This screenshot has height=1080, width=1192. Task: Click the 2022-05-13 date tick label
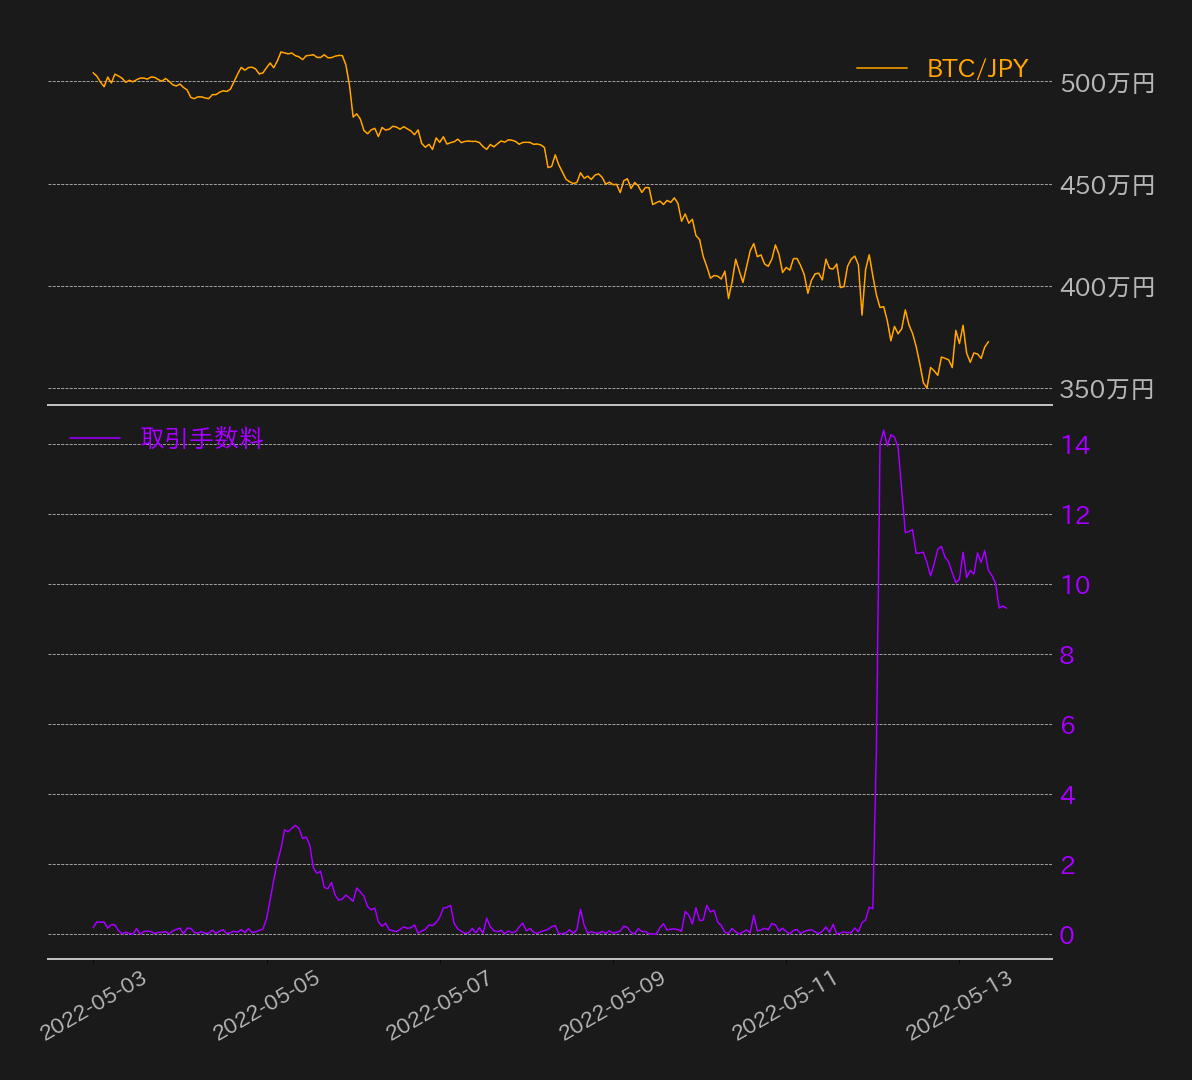coord(959,1005)
